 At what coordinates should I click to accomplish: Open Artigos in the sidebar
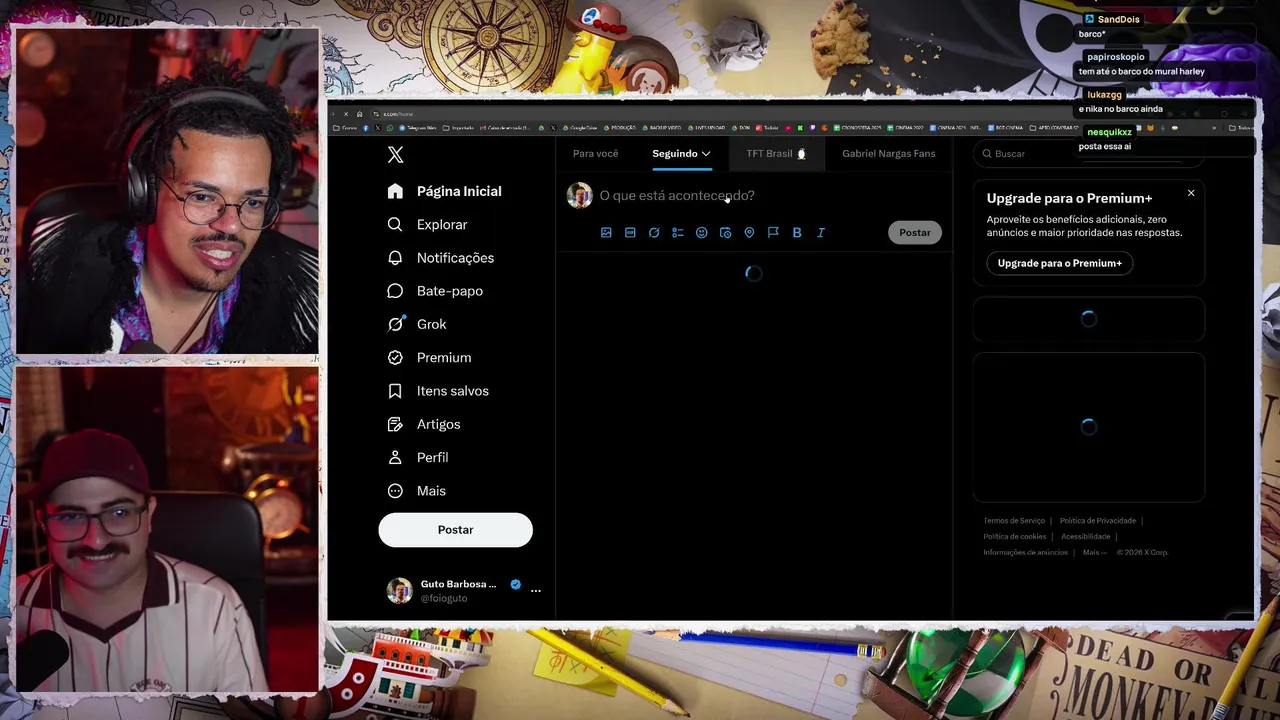[424, 424]
